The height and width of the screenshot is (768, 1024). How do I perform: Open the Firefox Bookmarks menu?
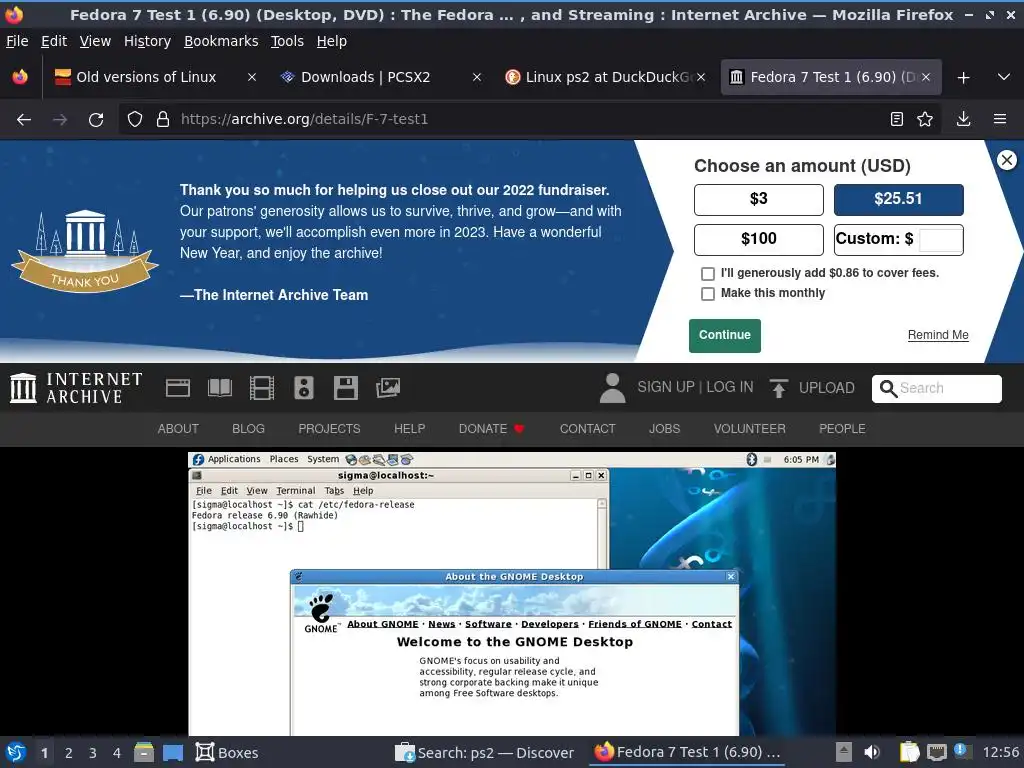coord(221,41)
